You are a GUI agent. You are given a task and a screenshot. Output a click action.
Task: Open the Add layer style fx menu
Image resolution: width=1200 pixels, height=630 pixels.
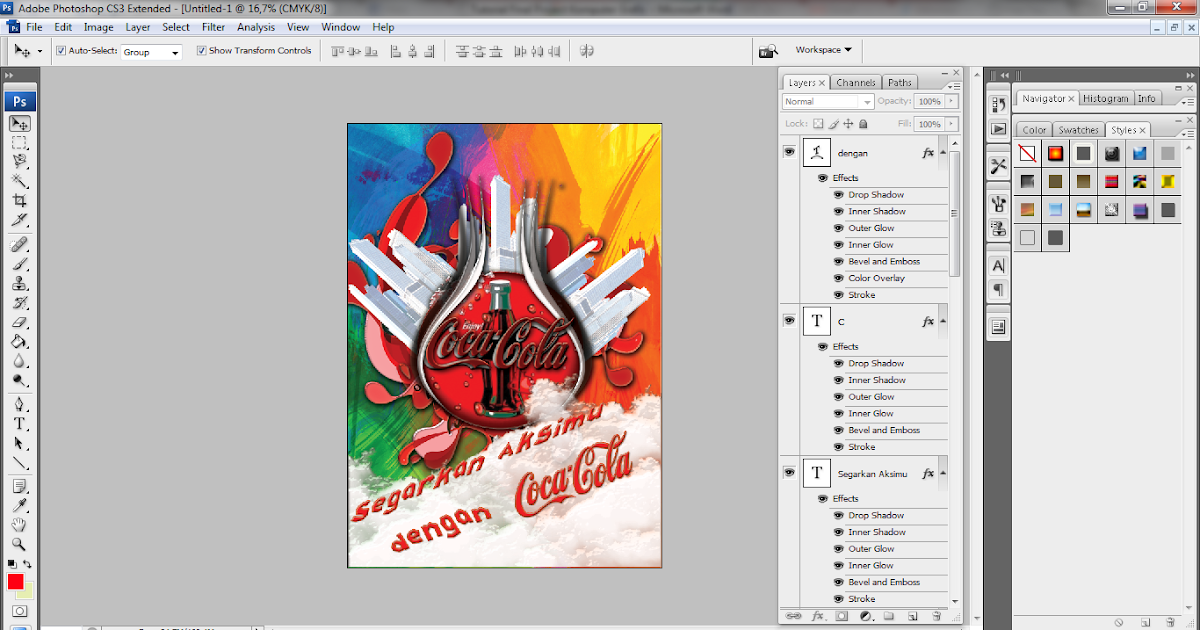pos(817,616)
